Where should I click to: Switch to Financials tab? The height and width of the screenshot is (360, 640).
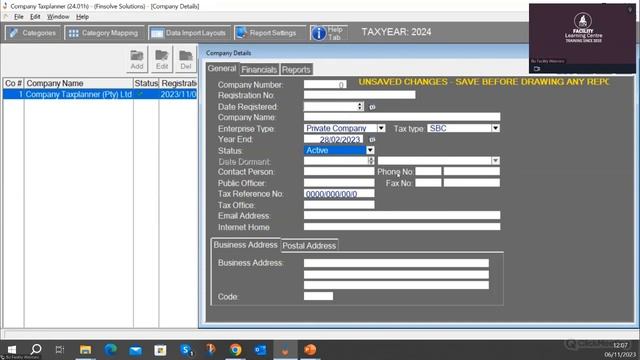(259, 69)
